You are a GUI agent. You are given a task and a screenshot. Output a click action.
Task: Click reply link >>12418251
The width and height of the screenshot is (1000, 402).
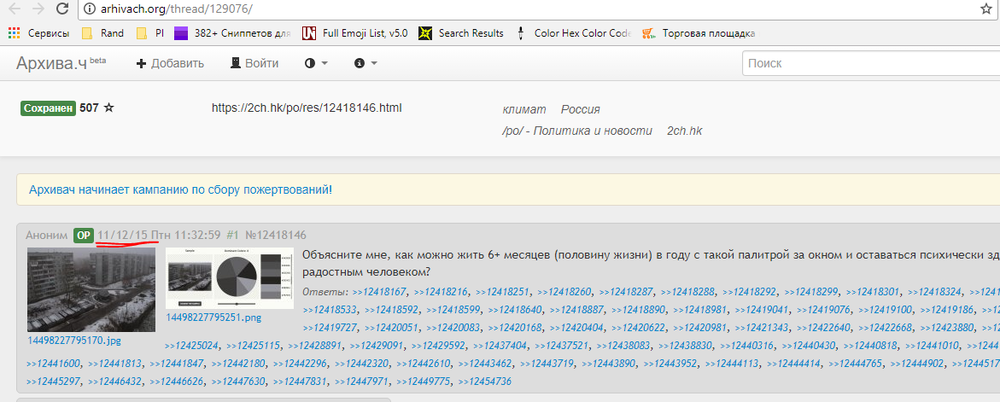[x=502, y=292]
